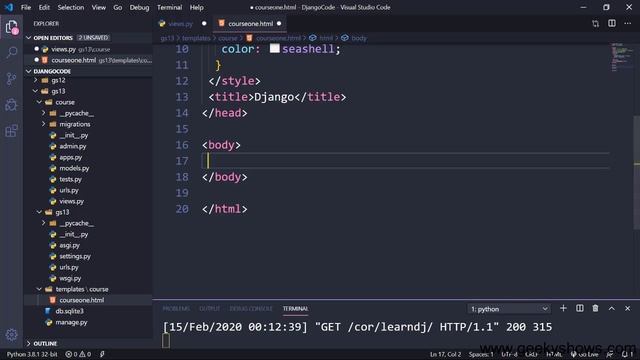Image resolution: width=640 pixels, height=360 pixels.
Task: Open notifications bell in status bar
Action: point(627,354)
